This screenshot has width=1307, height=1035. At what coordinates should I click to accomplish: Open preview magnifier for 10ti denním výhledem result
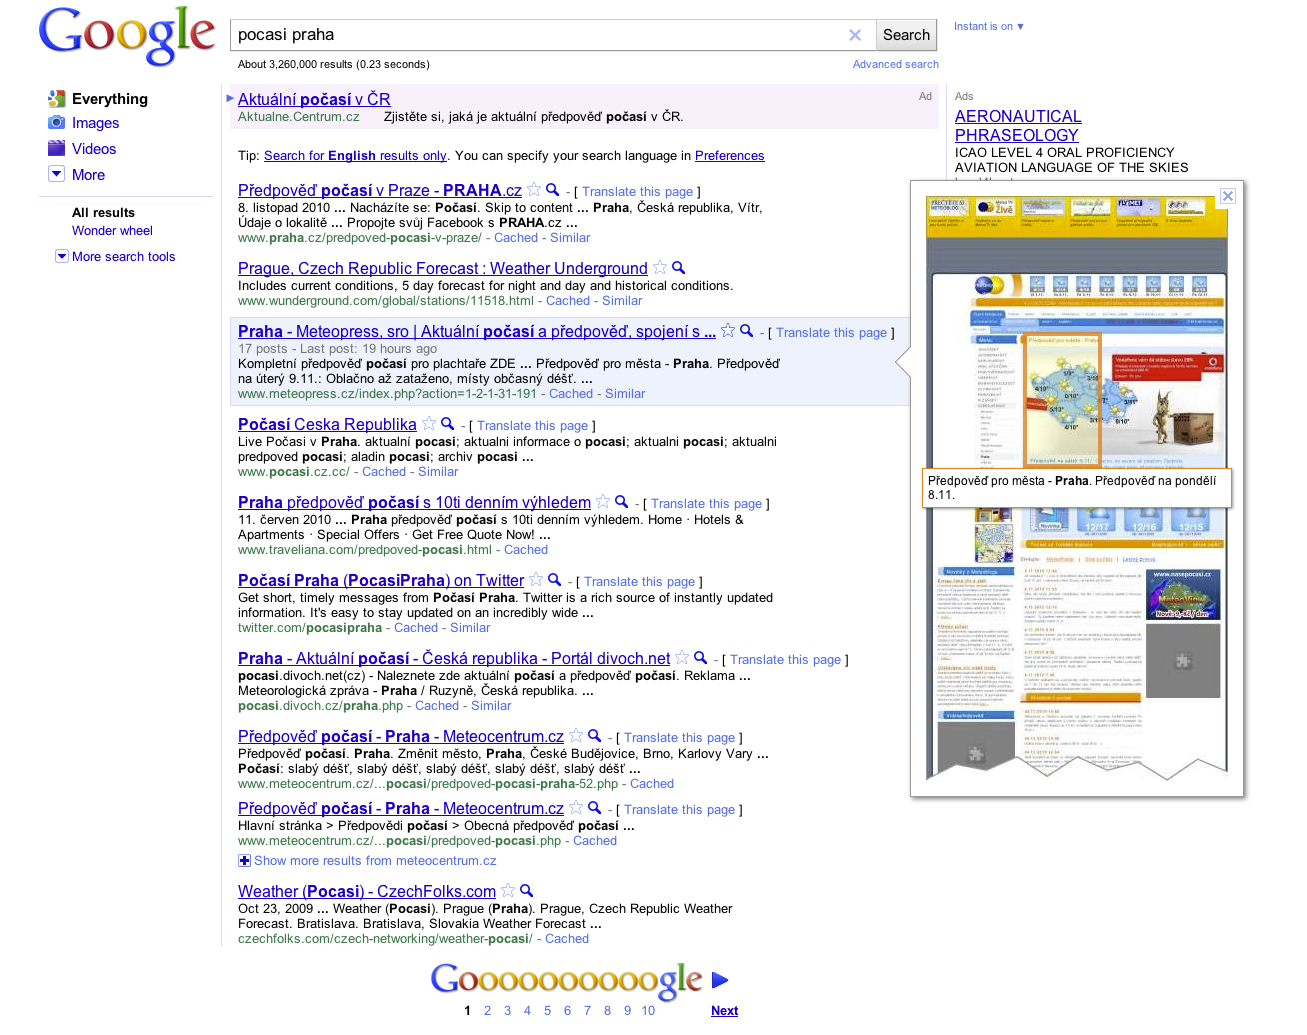coord(621,501)
